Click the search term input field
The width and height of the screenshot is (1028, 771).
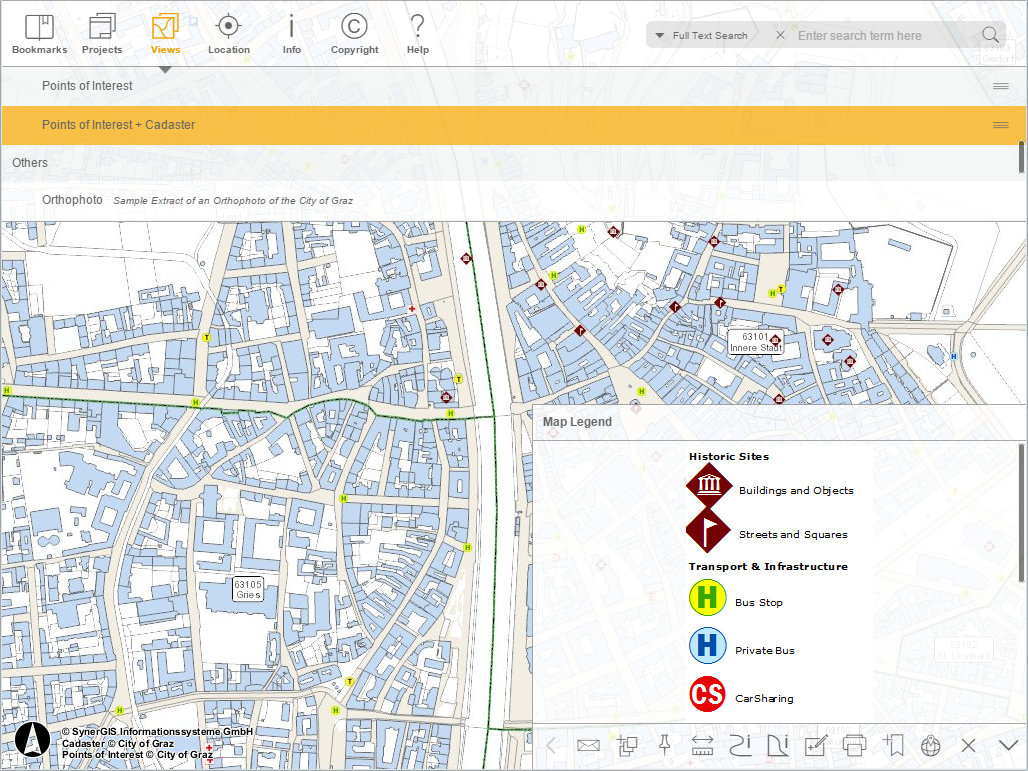pyautogui.click(x=880, y=36)
